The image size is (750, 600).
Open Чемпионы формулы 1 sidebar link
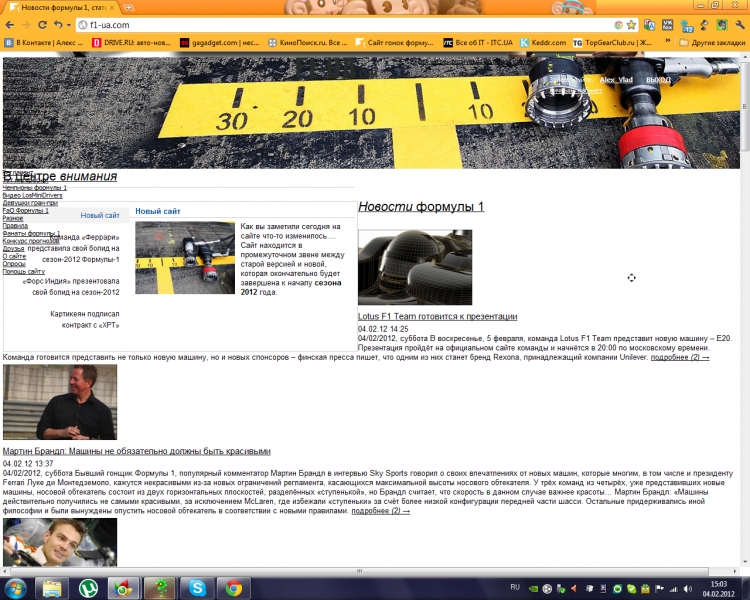pyautogui.click(x=35, y=188)
